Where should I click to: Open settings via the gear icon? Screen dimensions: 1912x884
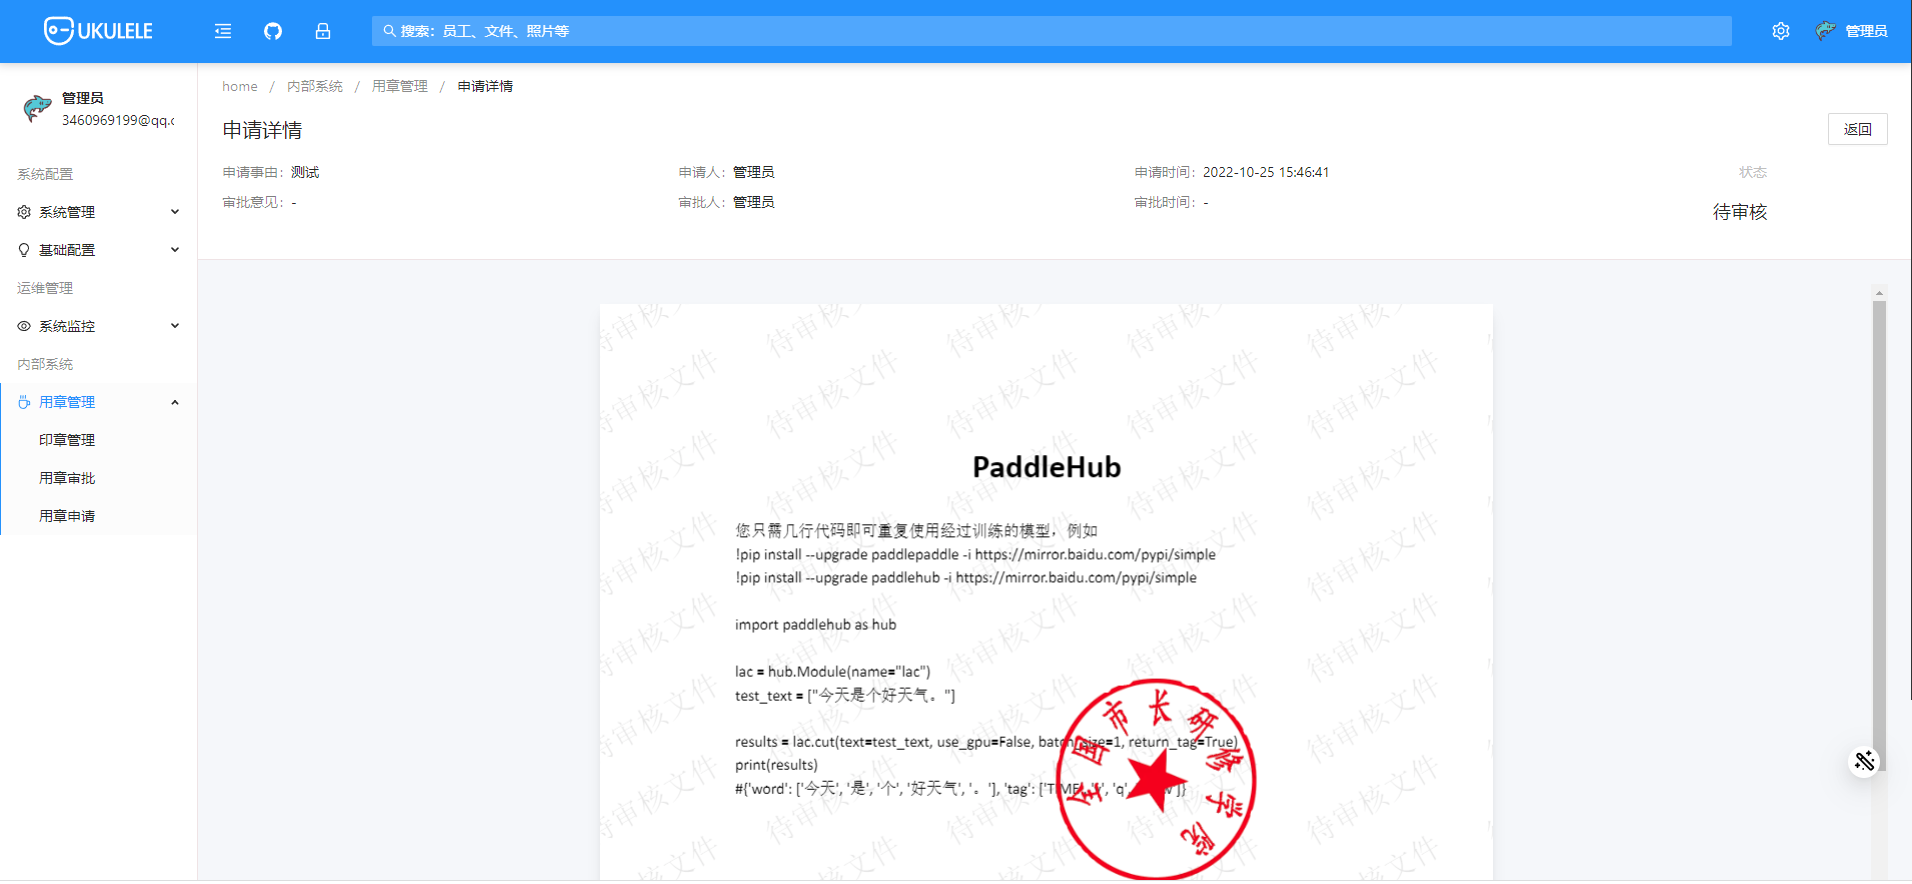coord(1781,31)
